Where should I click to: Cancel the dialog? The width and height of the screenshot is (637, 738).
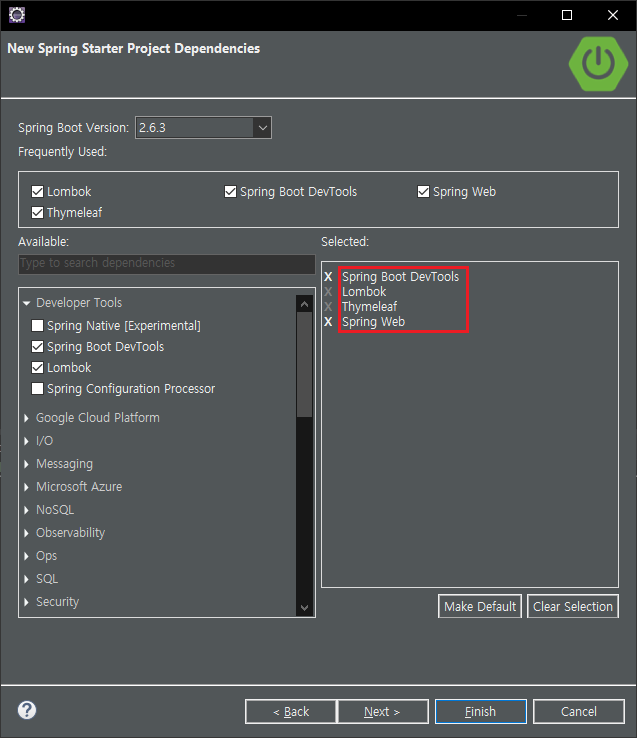tap(579, 711)
